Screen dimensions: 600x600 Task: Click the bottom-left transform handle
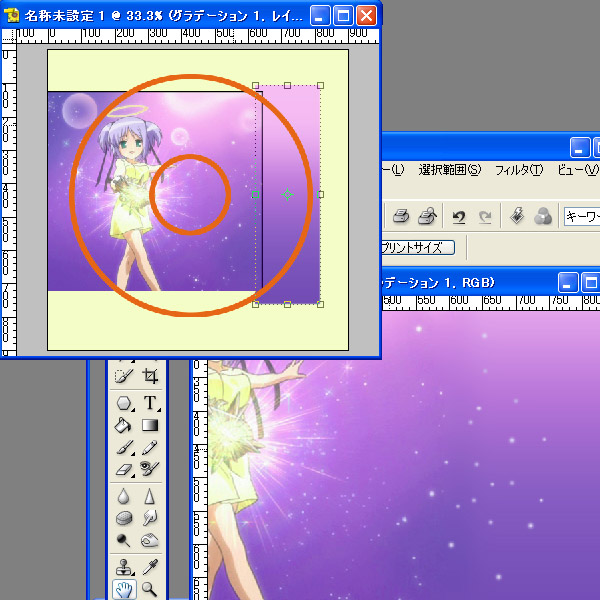(256, 304)
